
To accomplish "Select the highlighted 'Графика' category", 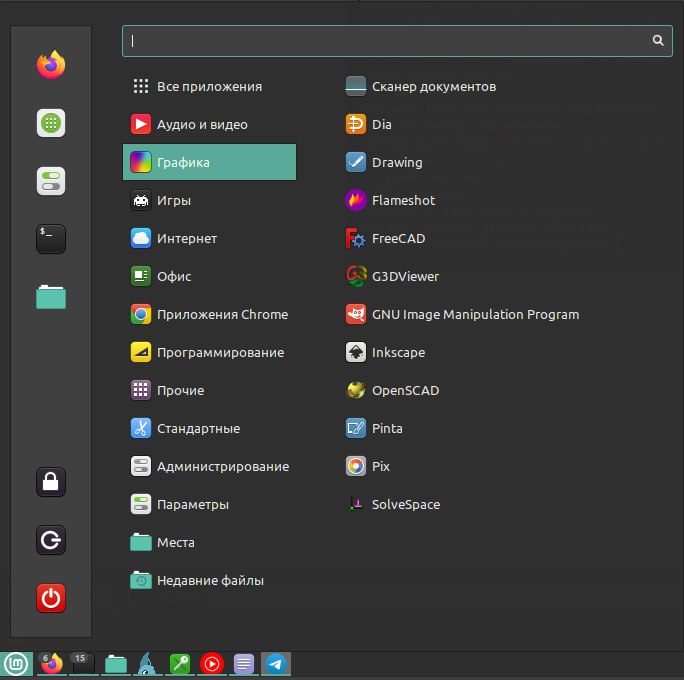I will tap(209, 162).
